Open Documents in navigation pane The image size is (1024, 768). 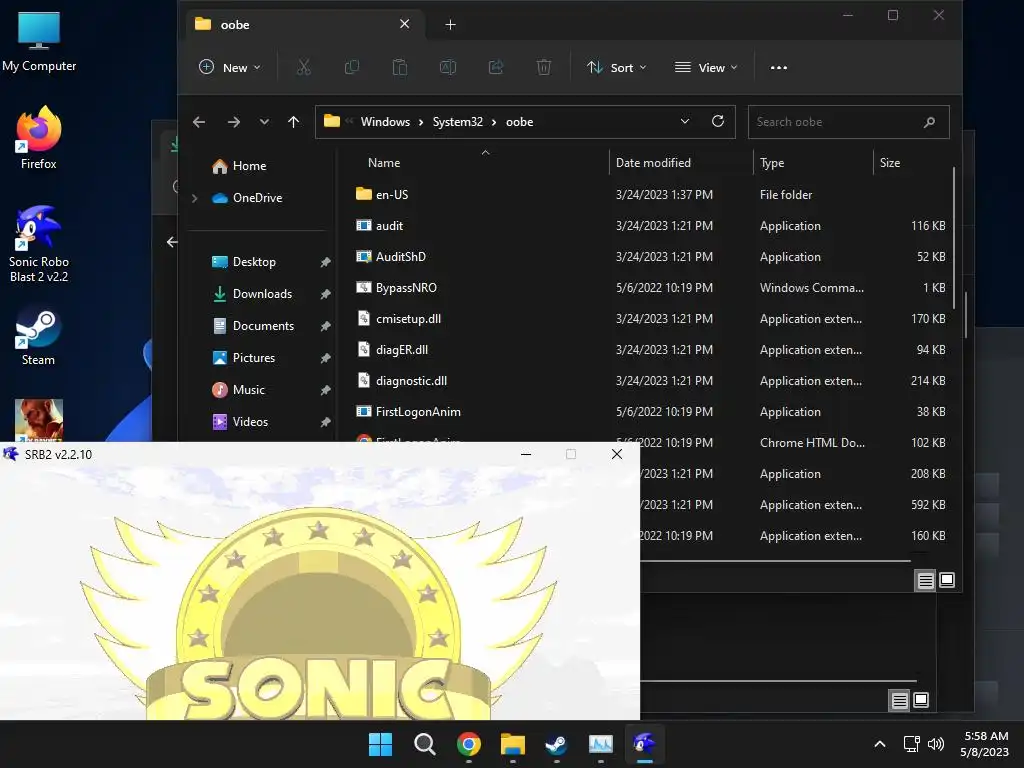263,326
